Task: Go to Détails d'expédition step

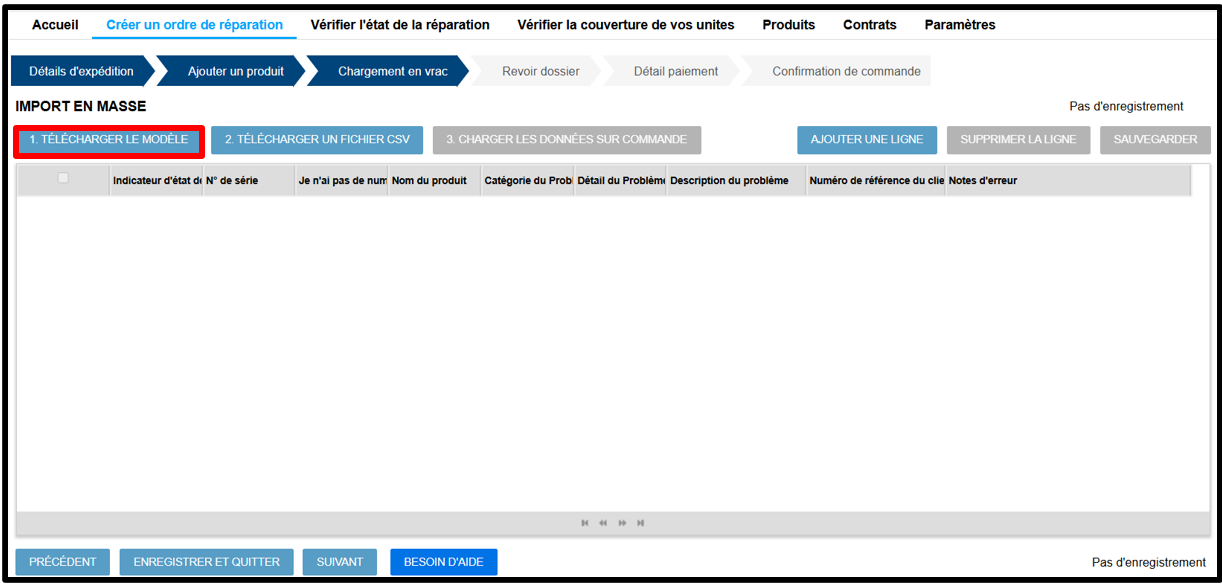Action: point(82,71)
